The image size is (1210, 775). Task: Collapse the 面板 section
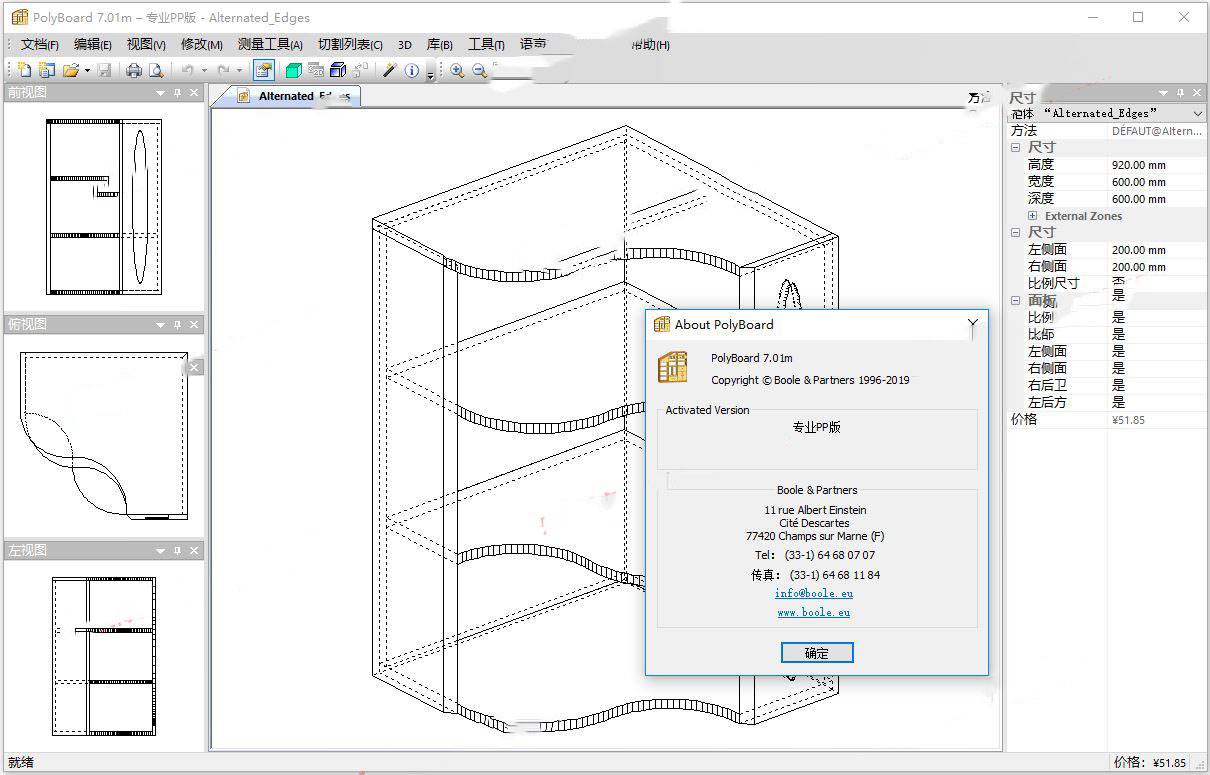coord(1016,300)
